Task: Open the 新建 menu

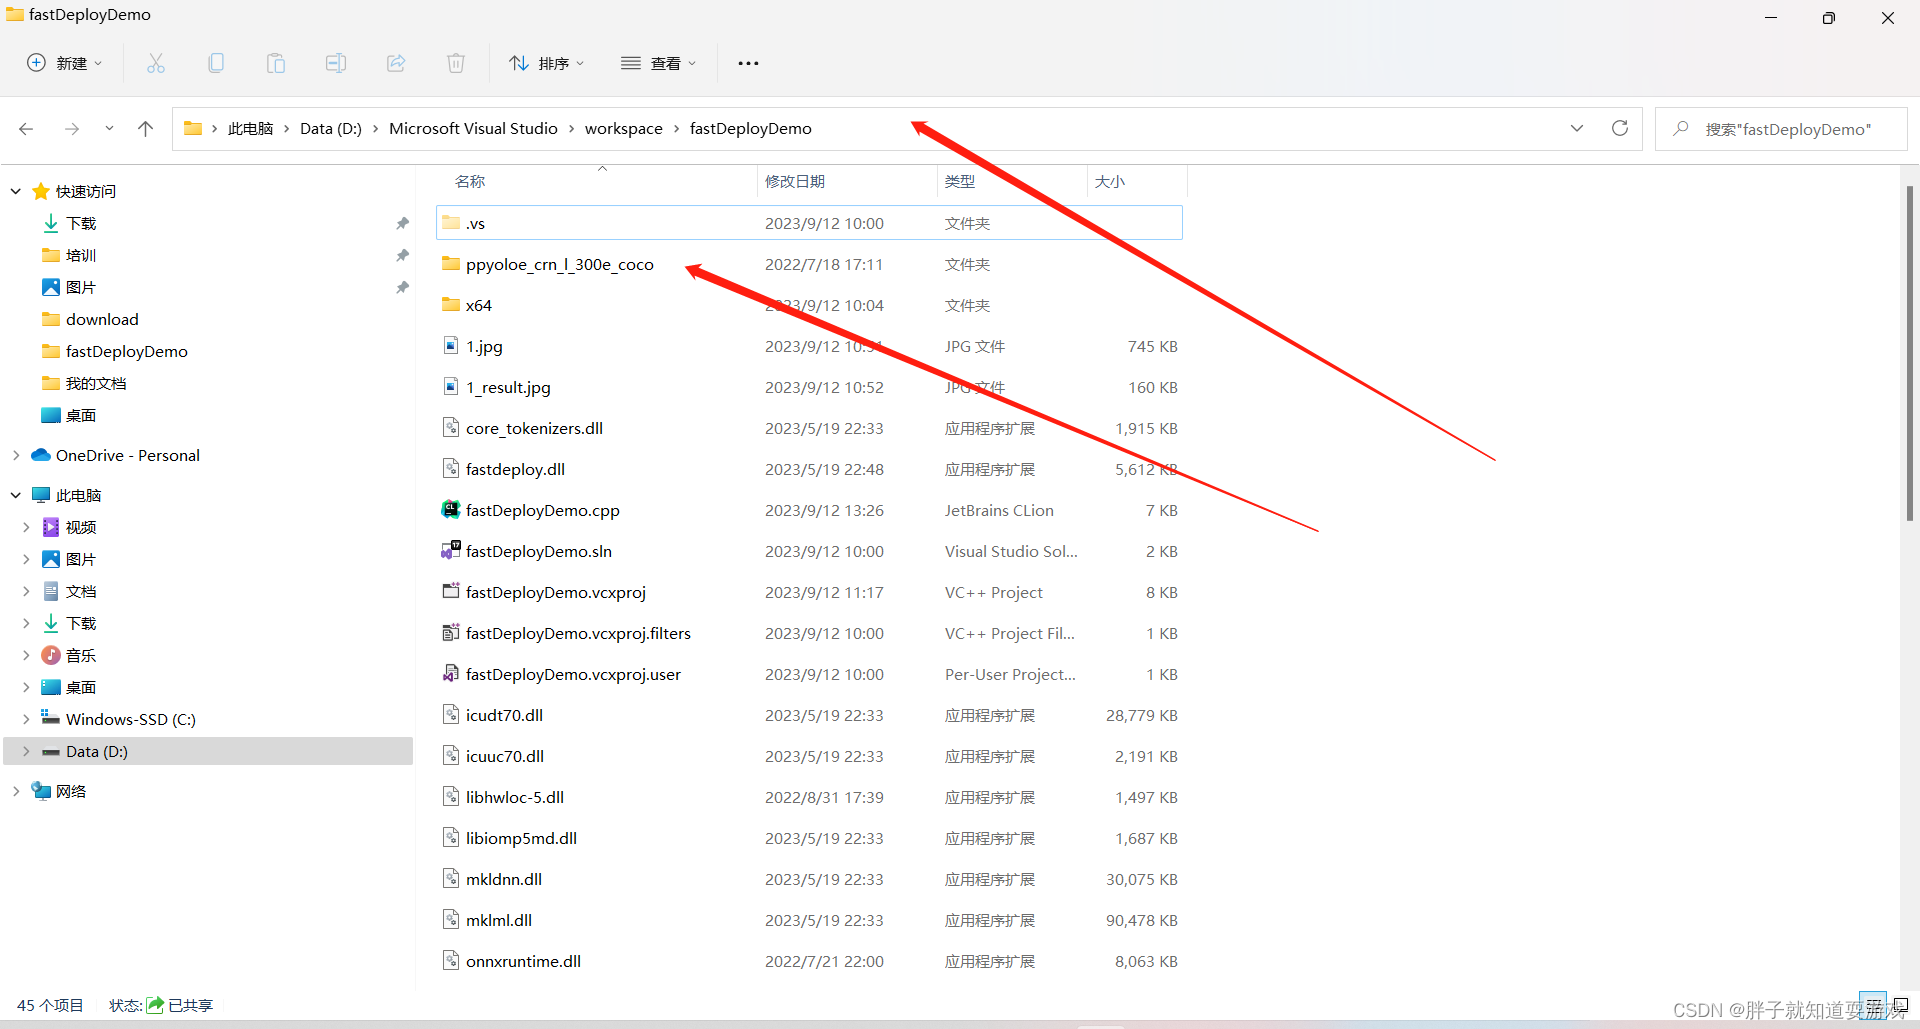Action: pyautogui.click(x=64, y=62)
